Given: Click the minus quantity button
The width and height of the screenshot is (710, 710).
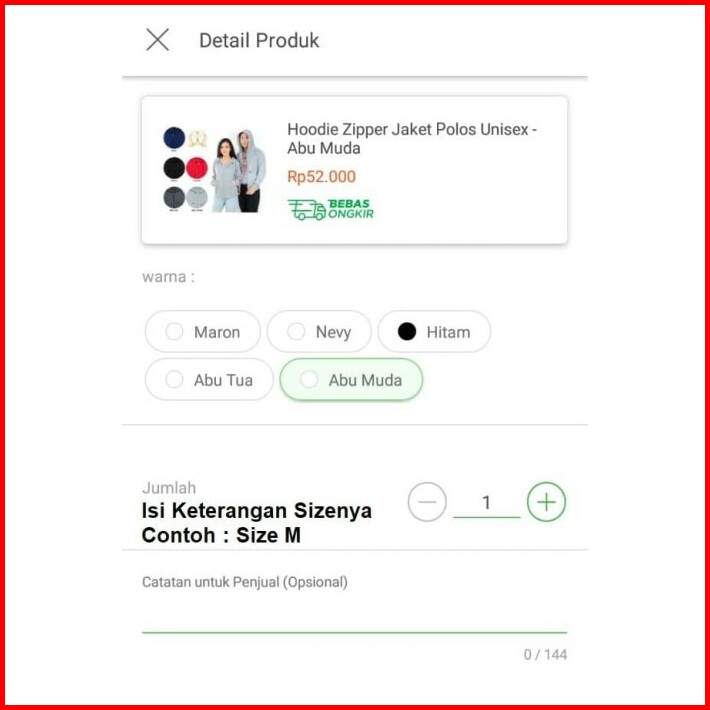Looking at the screenshot, I should (427, 502).
